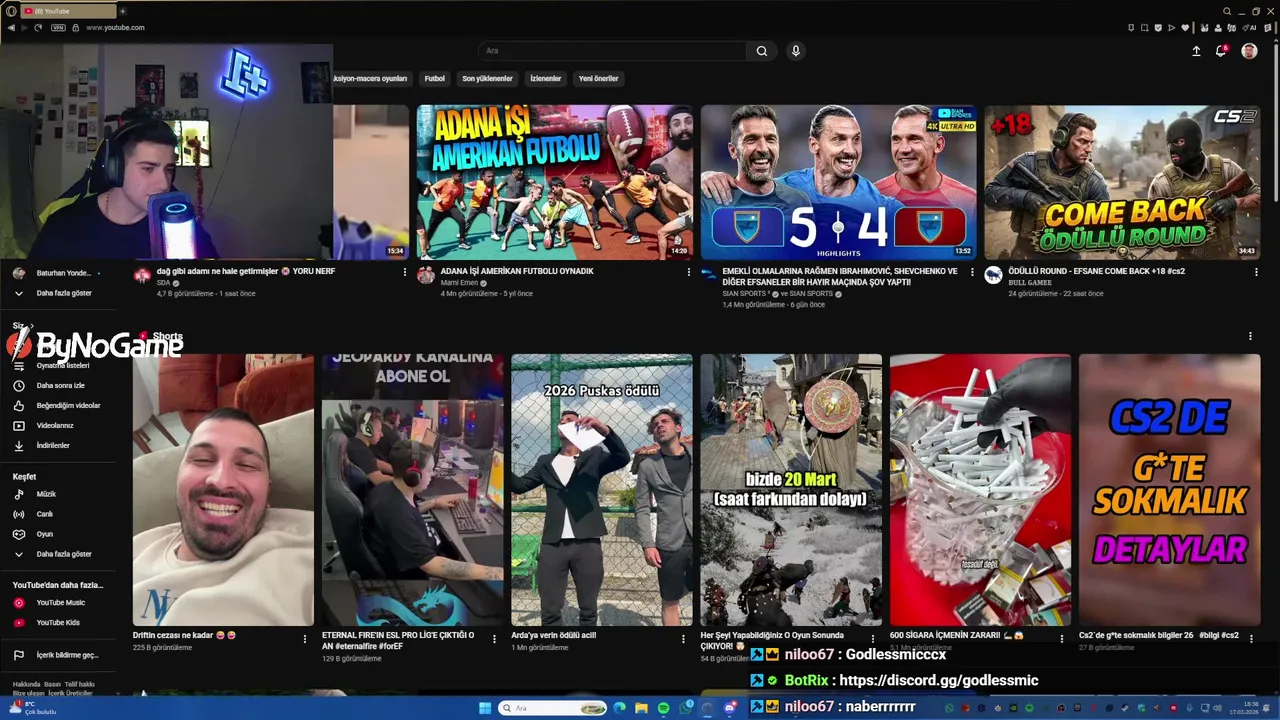Viewport: 1280px width, 720px height.
Task: Open the notifications bell
Action: coord(1221,51)
